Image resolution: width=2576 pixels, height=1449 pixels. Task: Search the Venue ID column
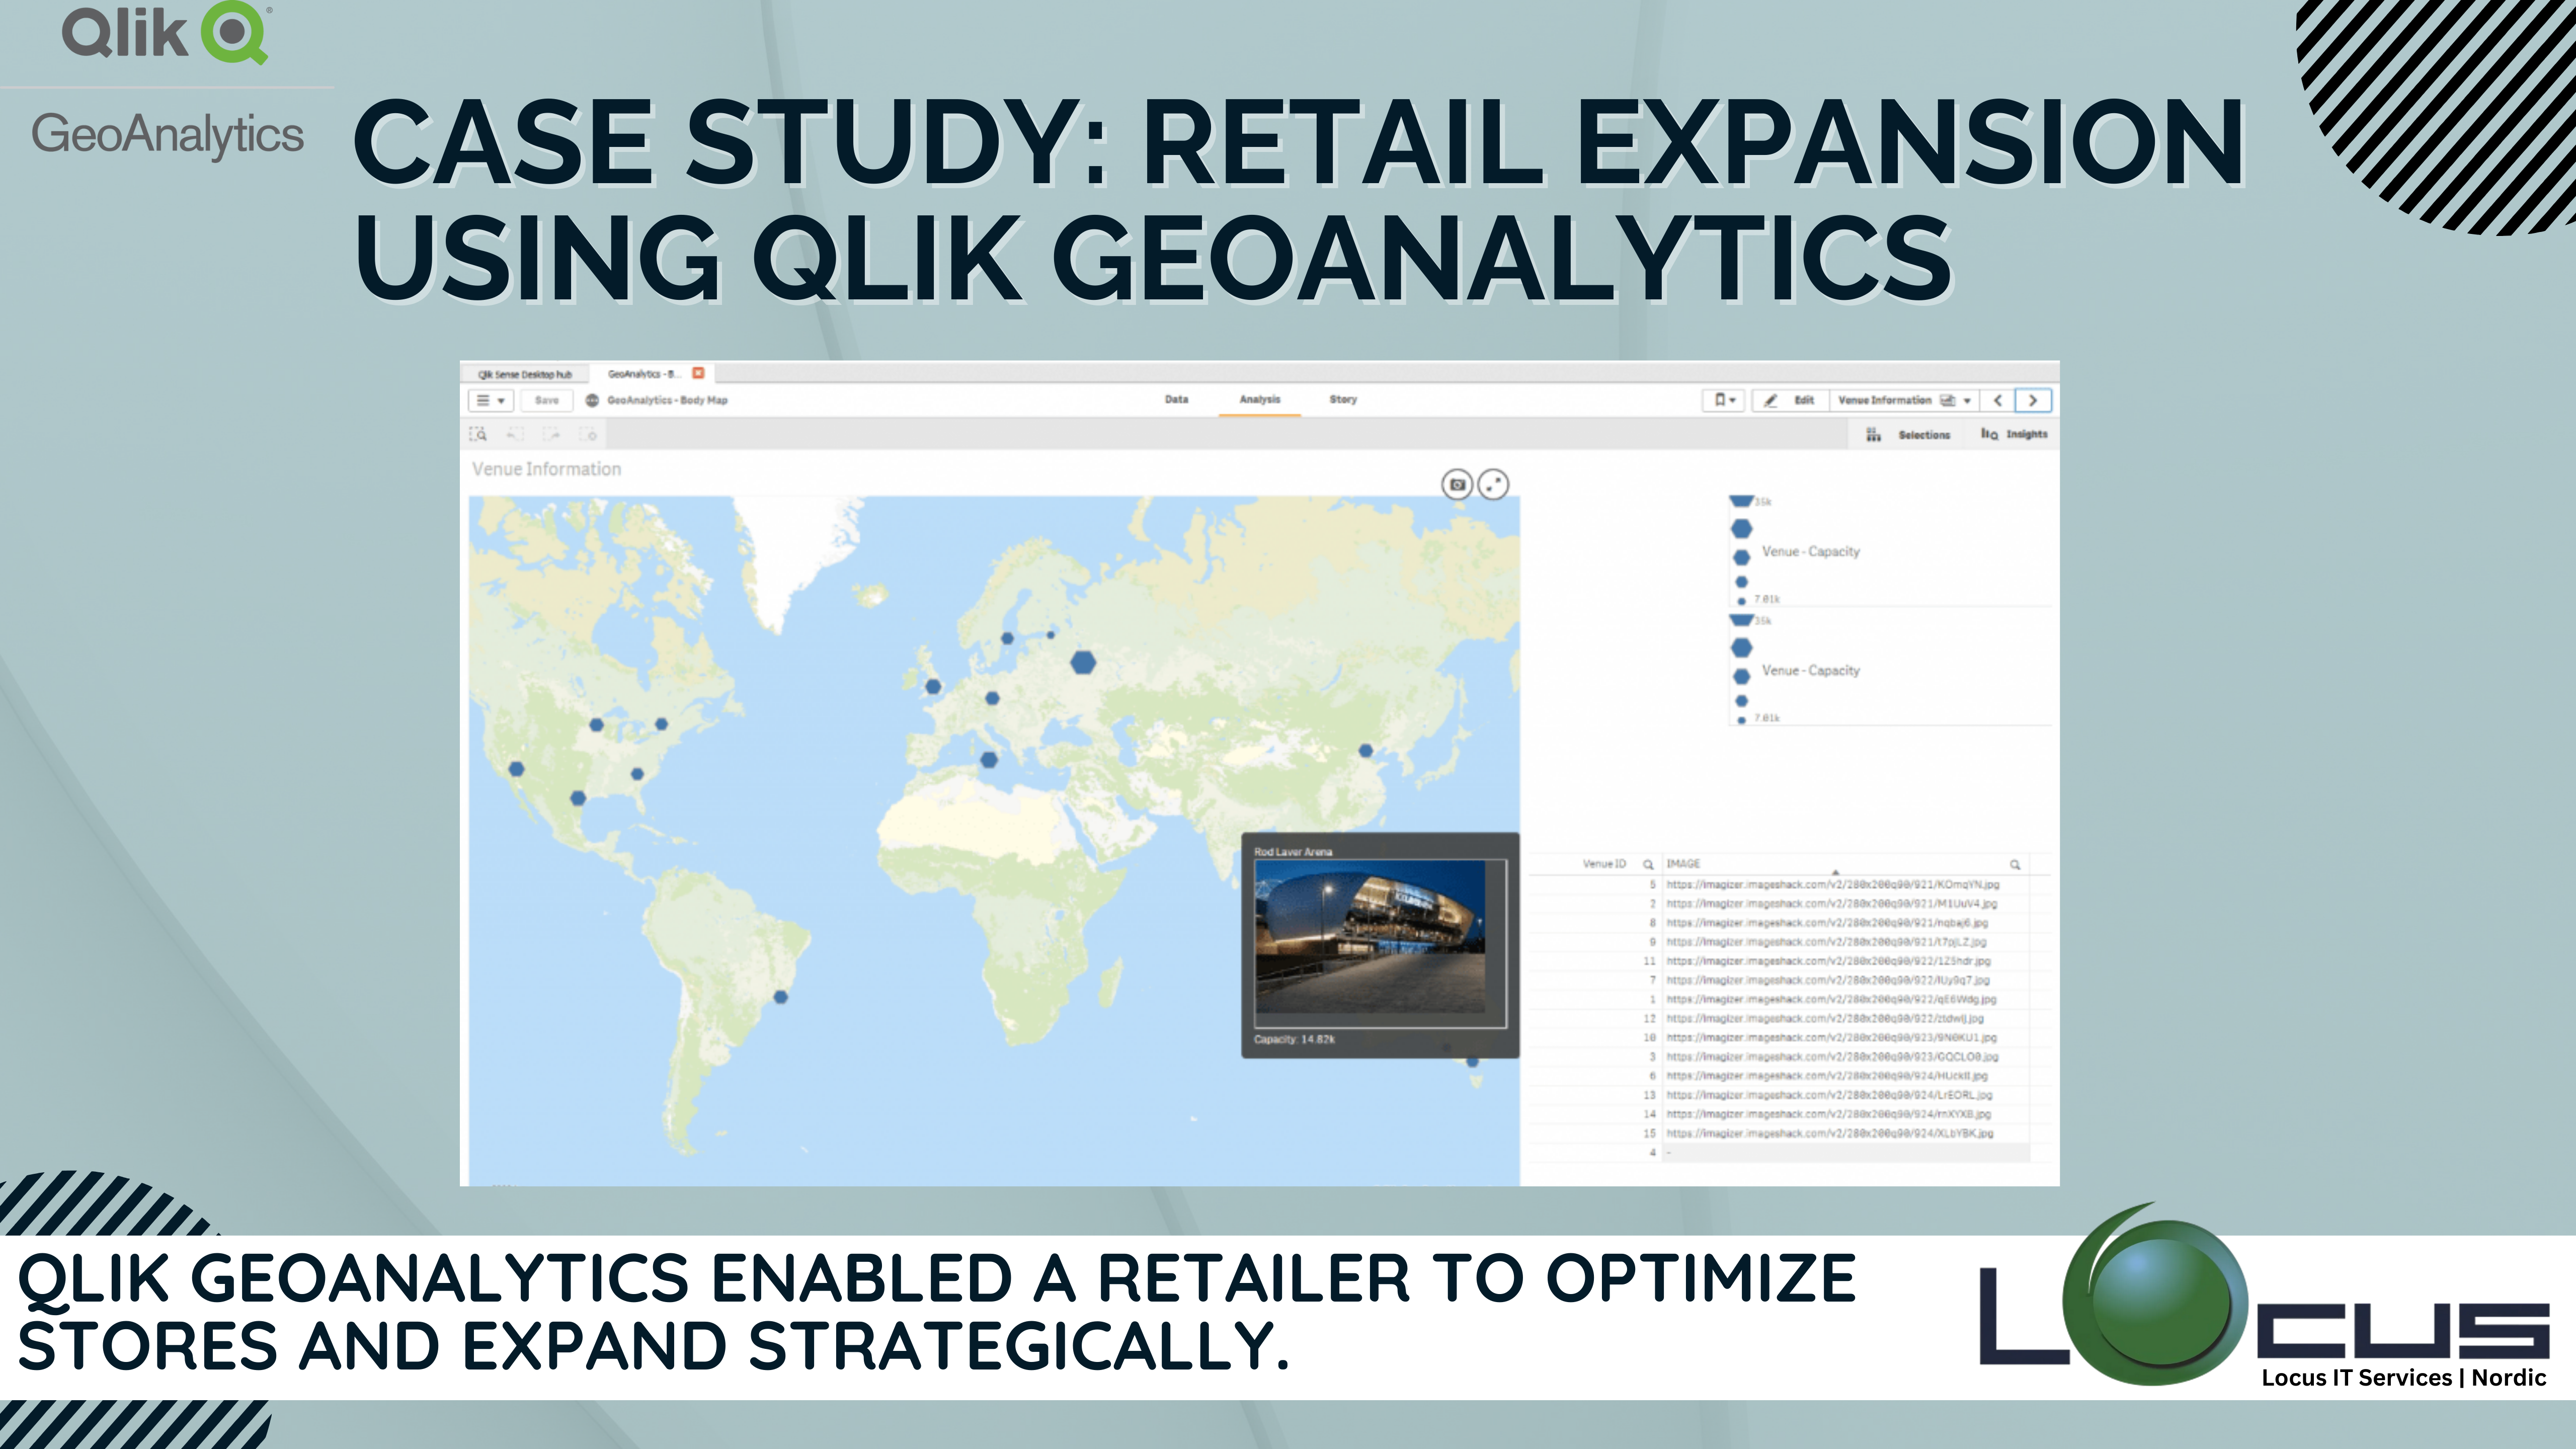pyautogui.click(x=1648, y=864)
